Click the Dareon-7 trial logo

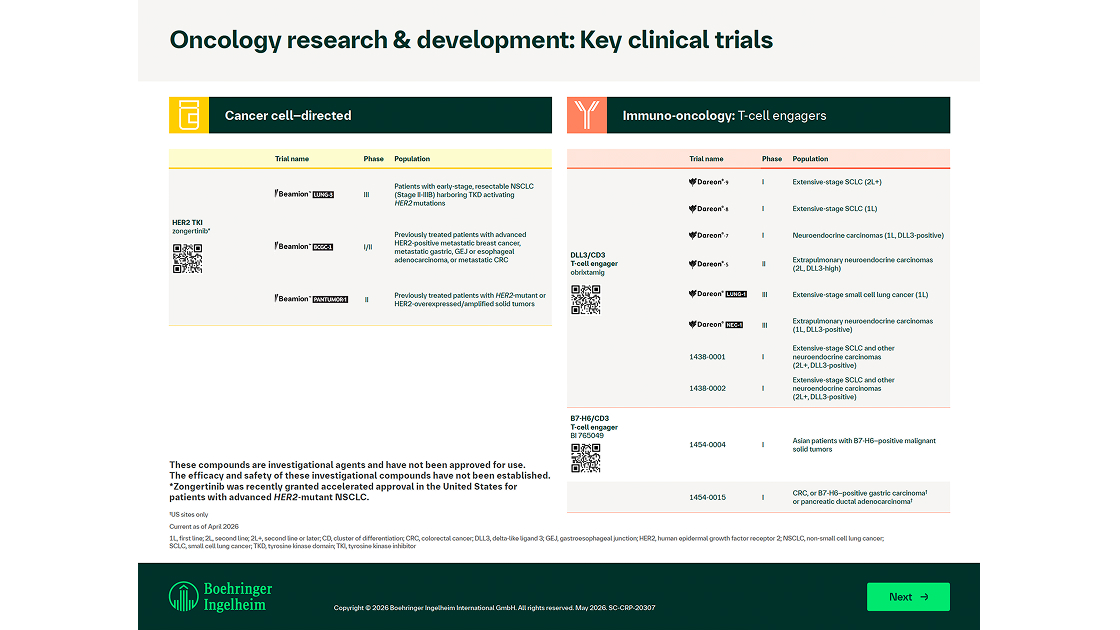[709, 235]
